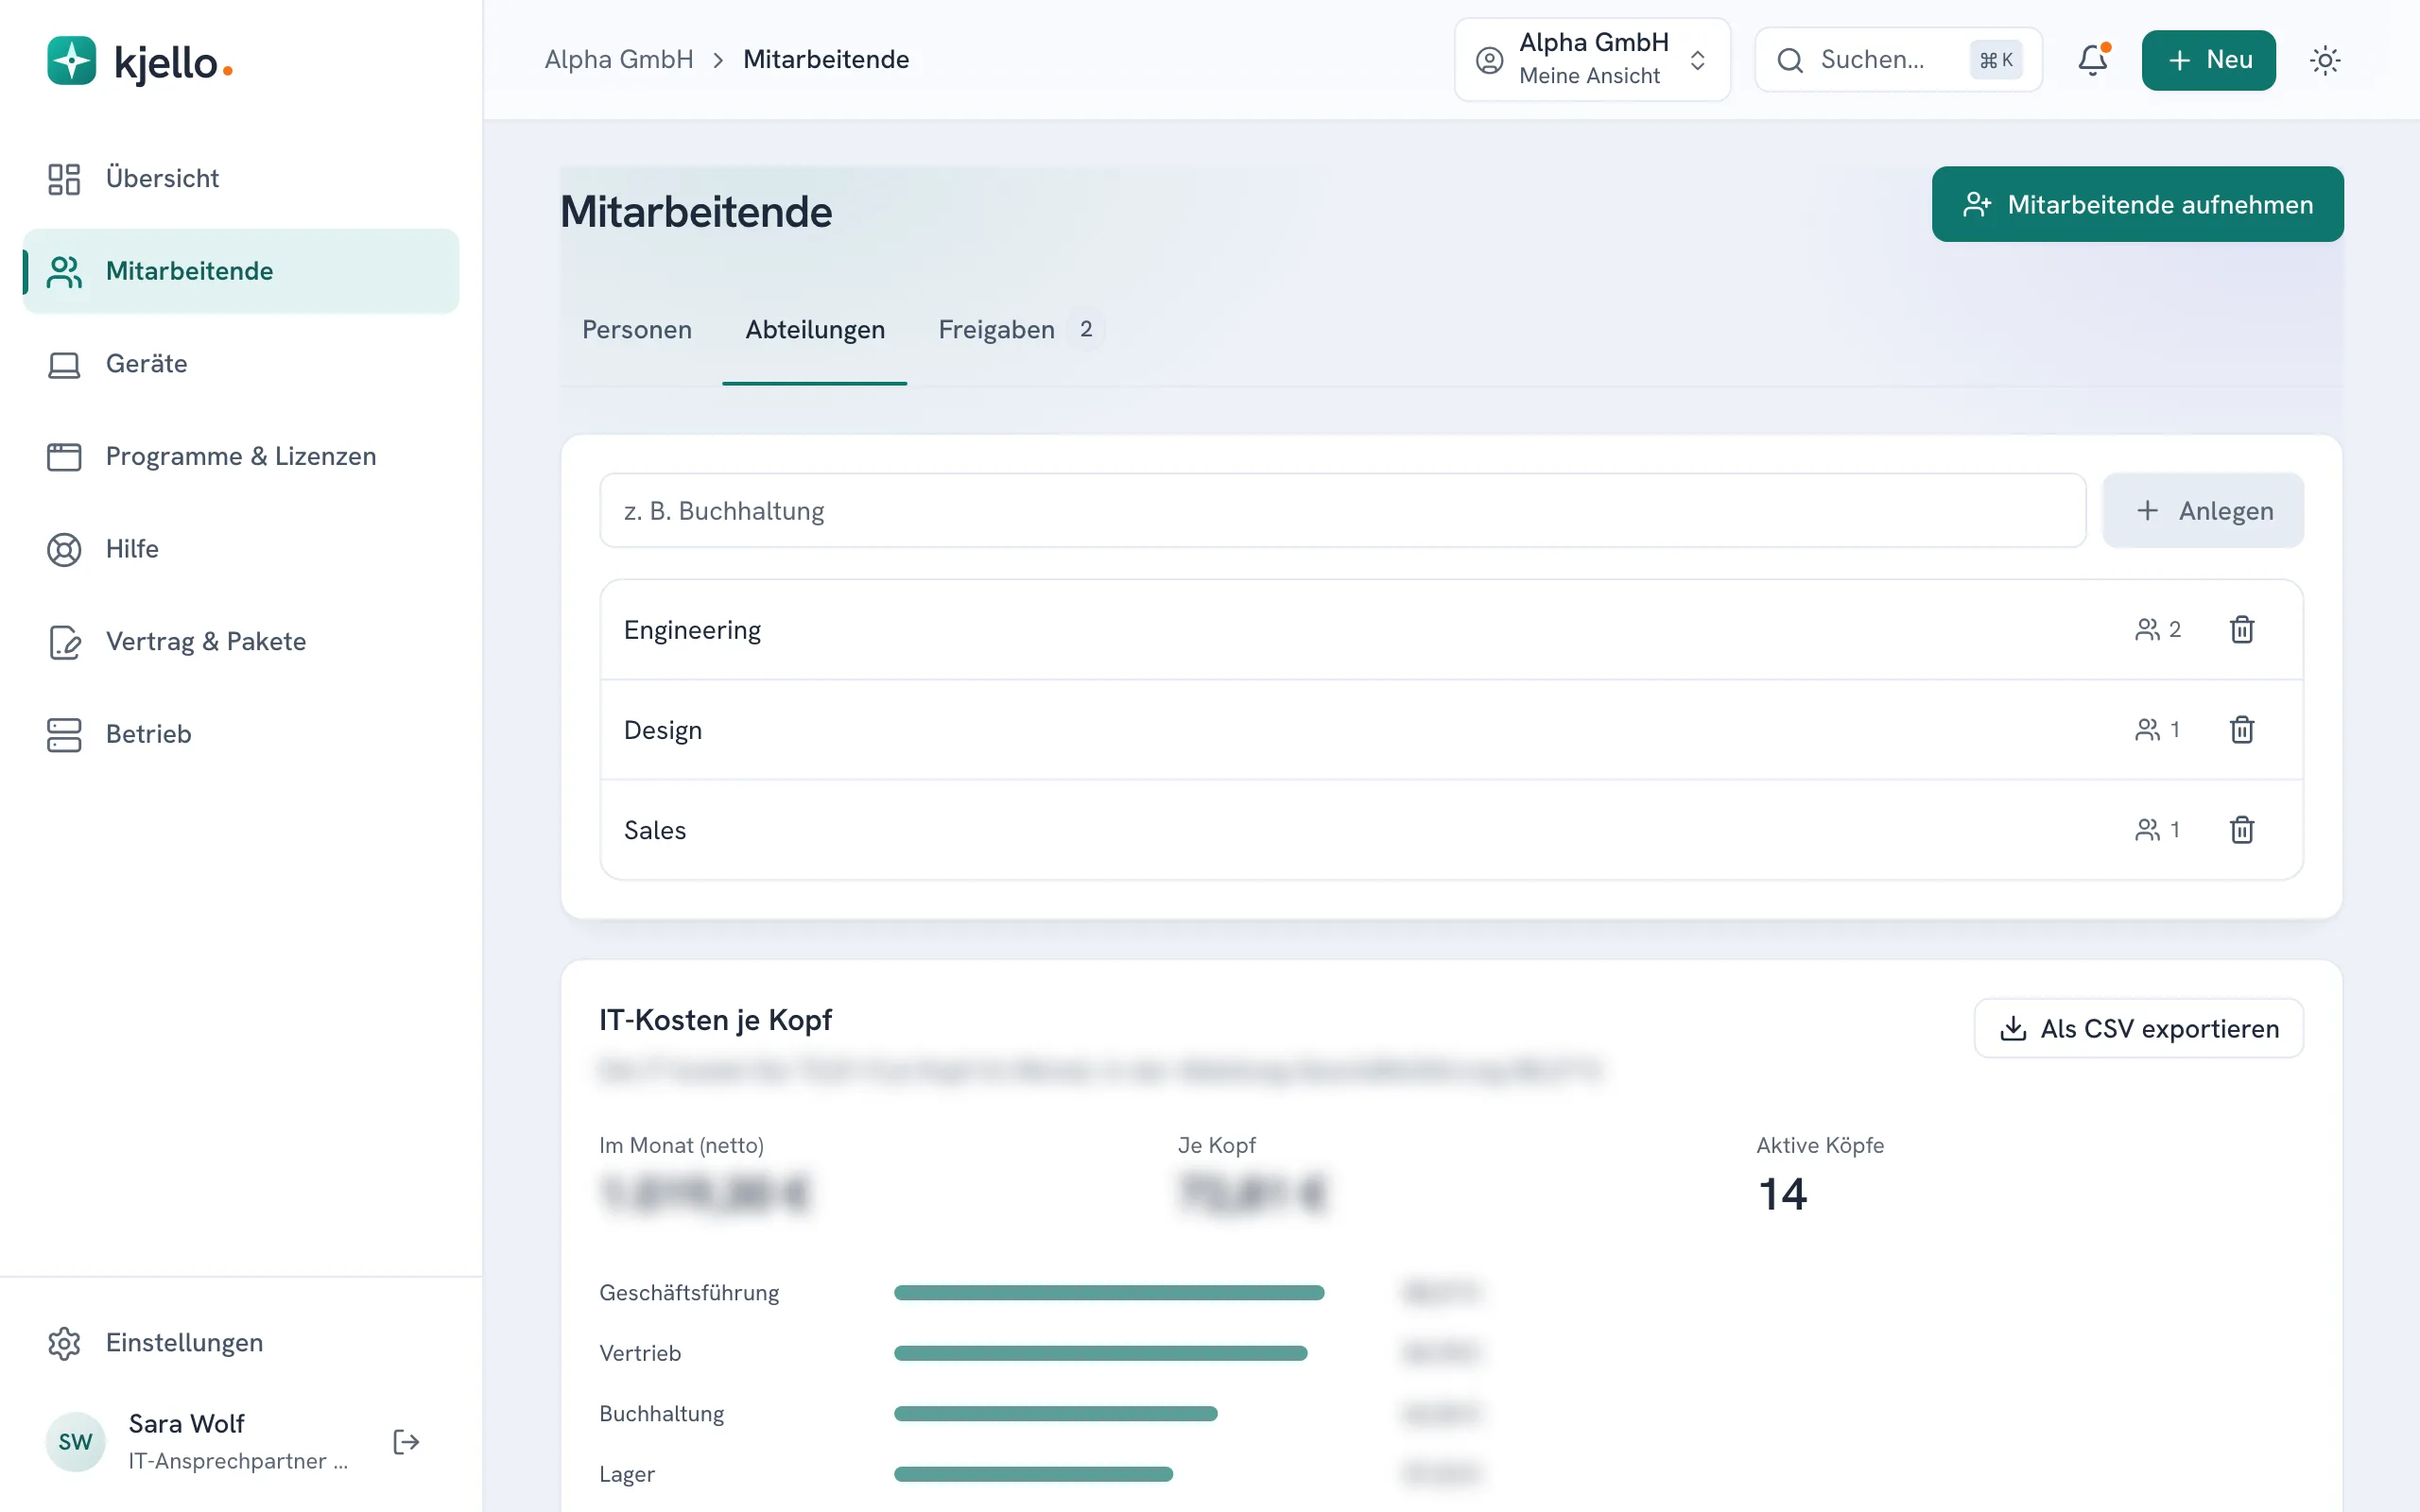Delete the Engineering department

(x=2242, y=629)
